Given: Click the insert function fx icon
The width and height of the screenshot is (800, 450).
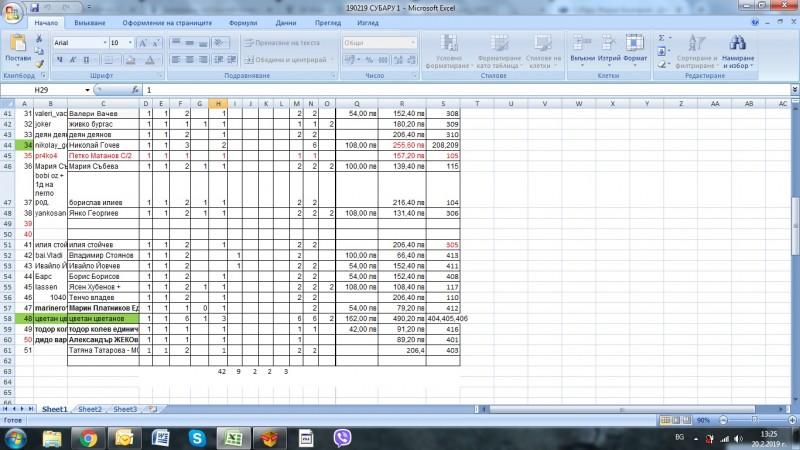Looking at the screenshot, I should pyautogui.click(x=135, y=90).
